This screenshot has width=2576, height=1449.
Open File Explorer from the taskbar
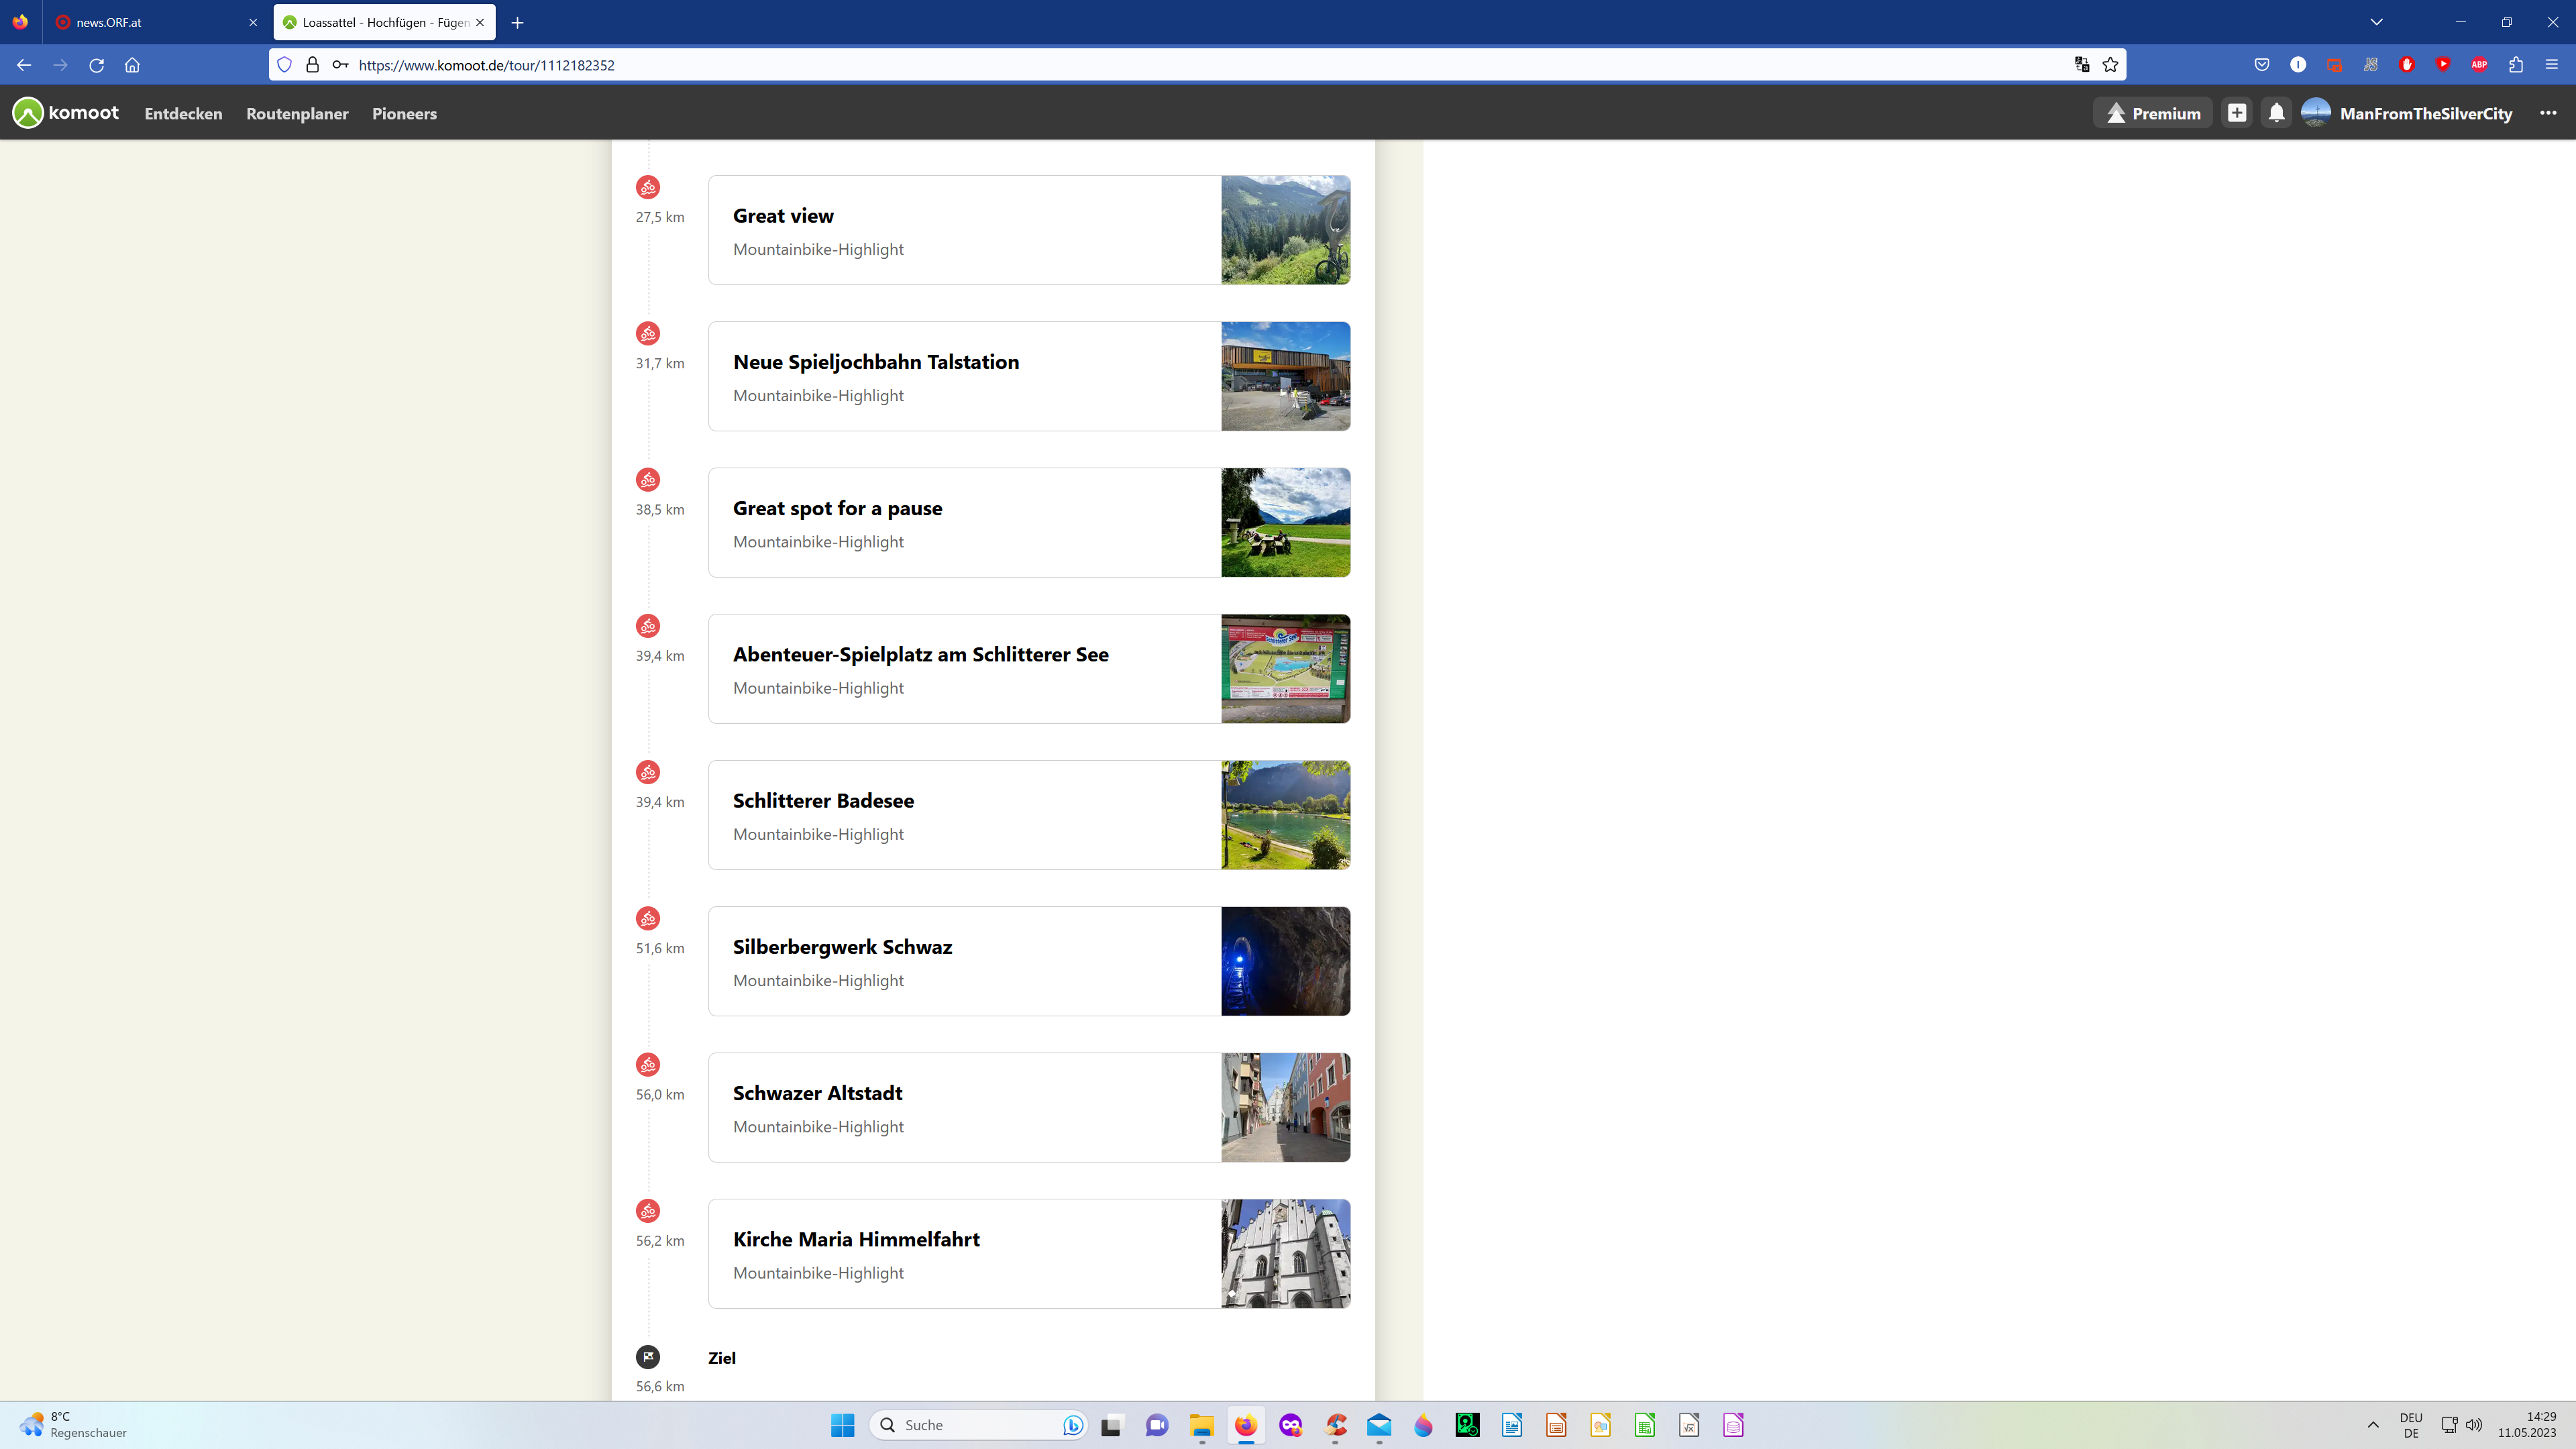pos(1201,1425)
